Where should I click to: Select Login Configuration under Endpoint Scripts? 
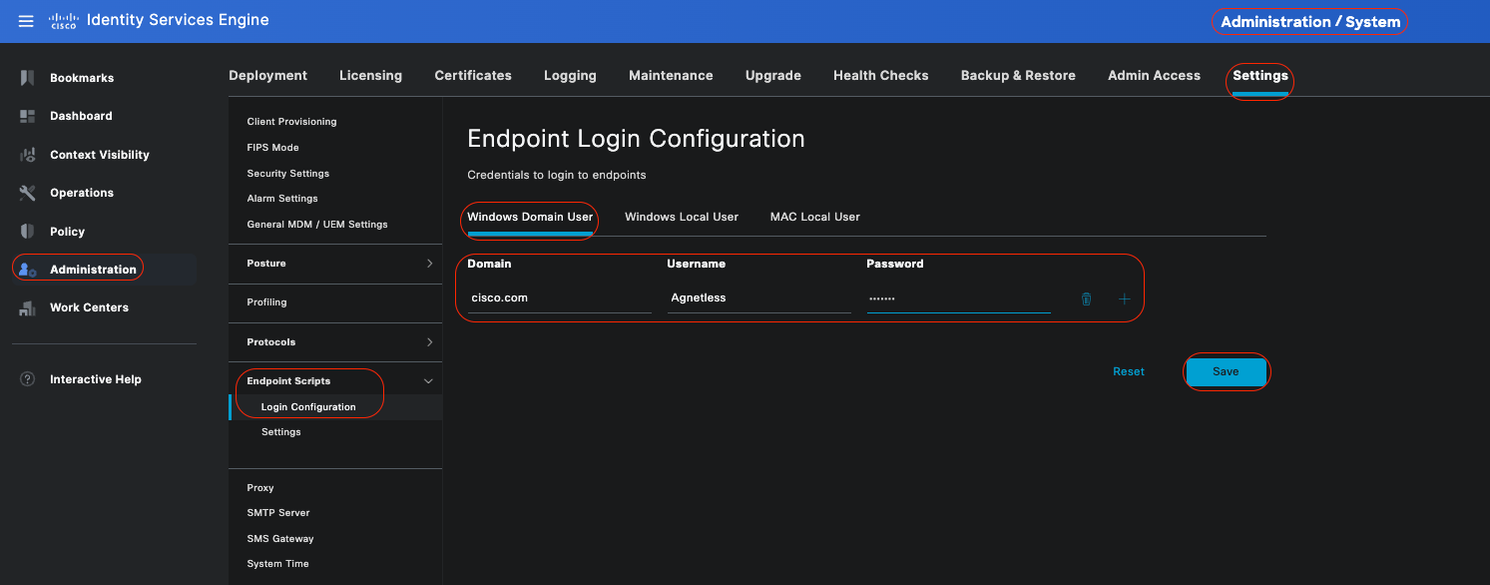tap(308, 407)
